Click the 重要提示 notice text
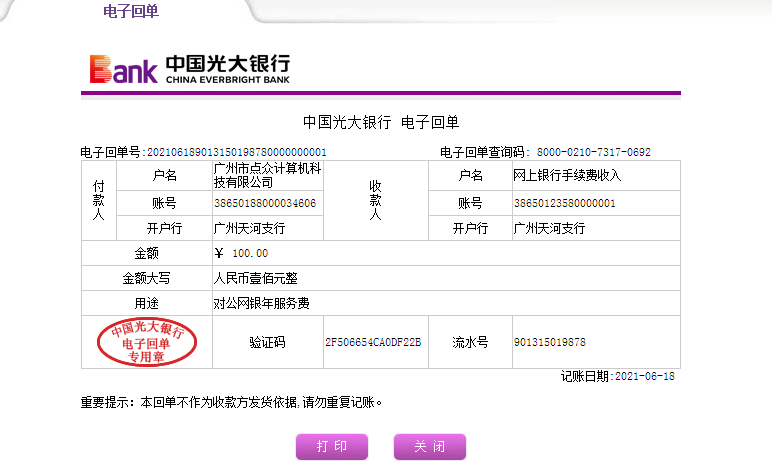The height and width of the screenshot is (473, 772). click(x=231, y=403)
